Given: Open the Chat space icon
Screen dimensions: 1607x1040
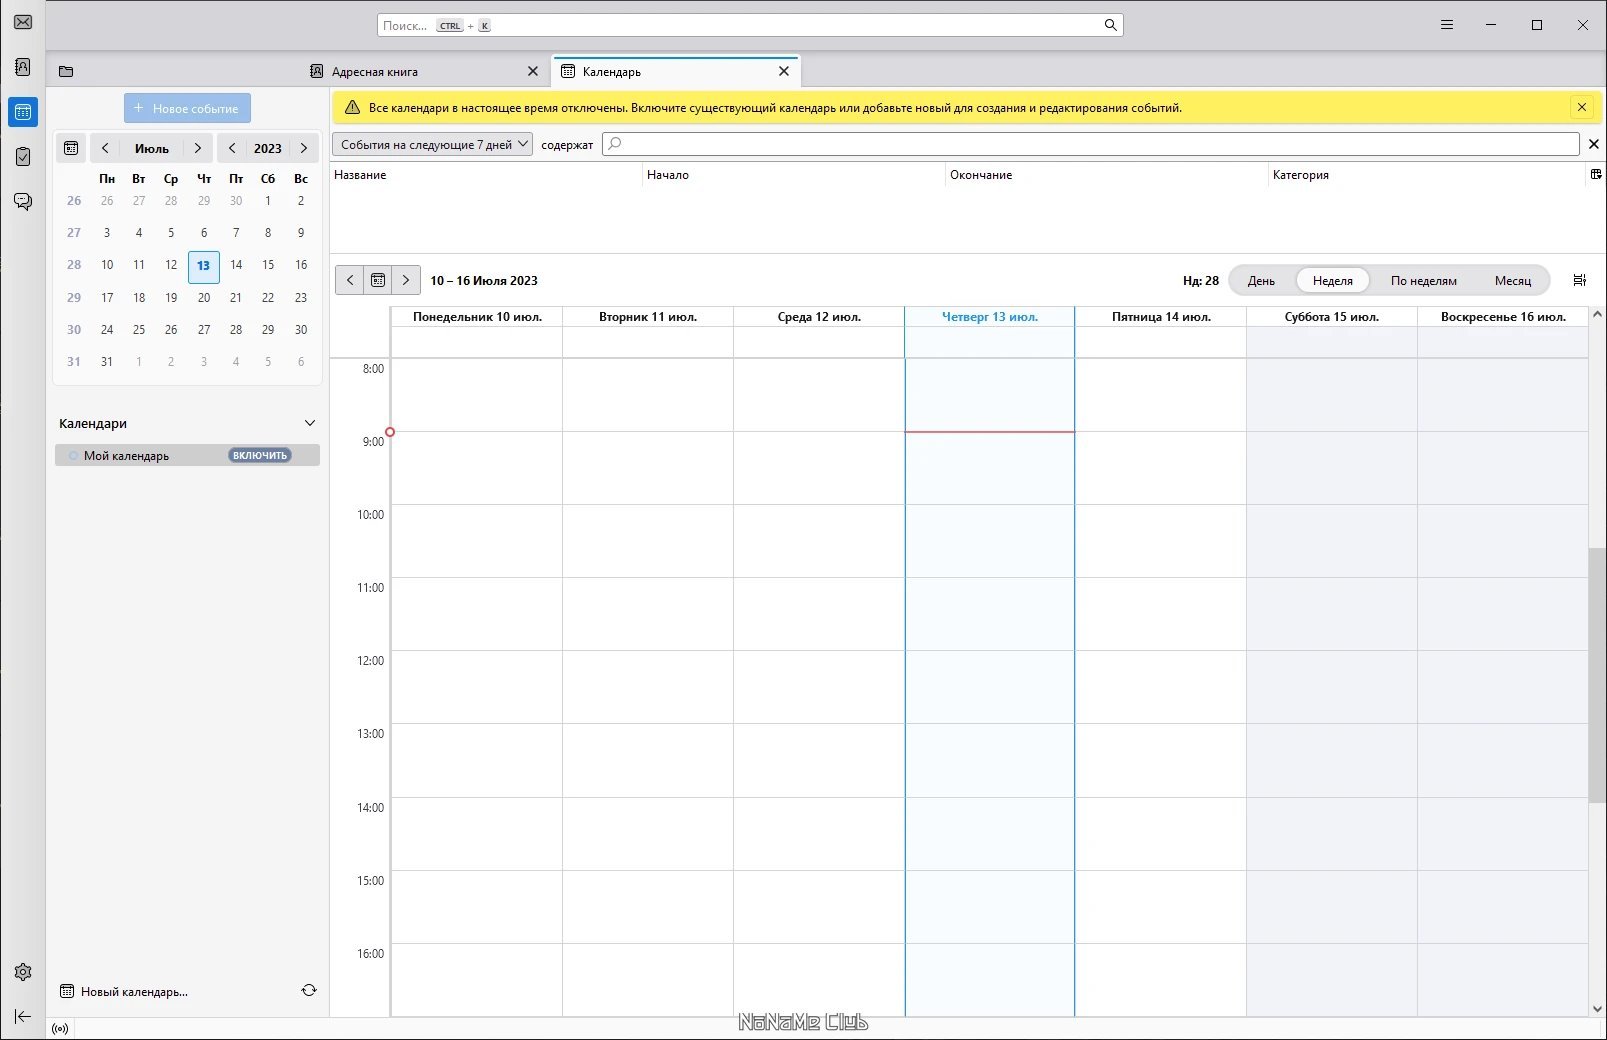Looking at the screenshot, I should 23,202.
